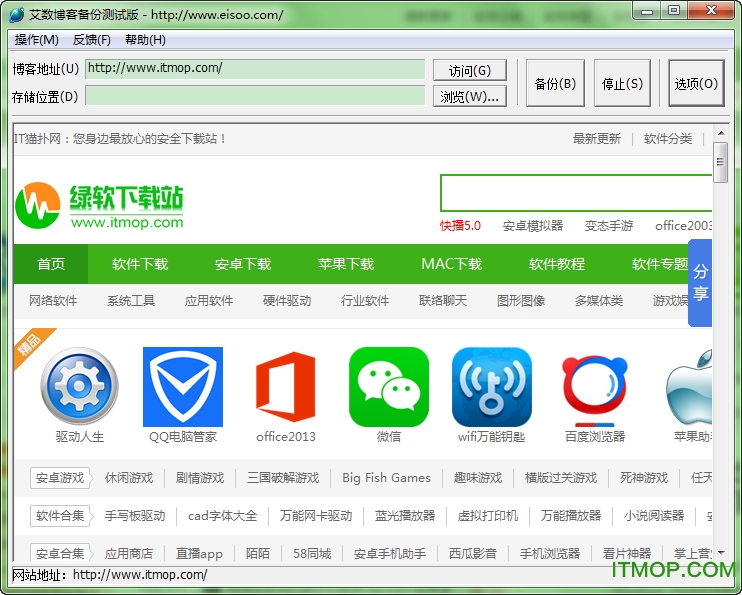This screenshot has width=742, height=595.
Task: Click the red 快播5.0 link
Action: (x=460, y=226)
